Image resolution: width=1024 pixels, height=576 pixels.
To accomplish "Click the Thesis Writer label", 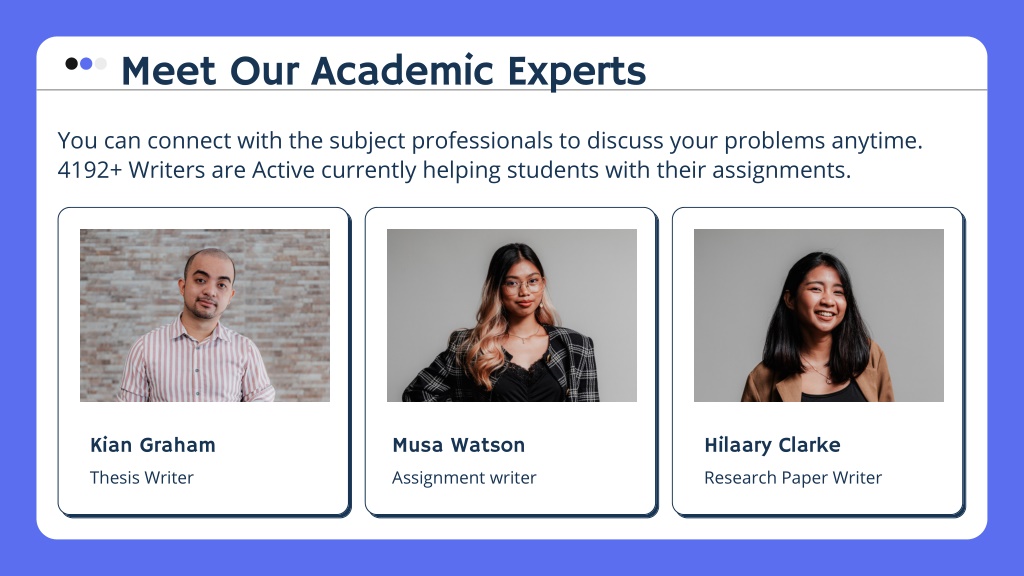I will click(x=142, y=477).
